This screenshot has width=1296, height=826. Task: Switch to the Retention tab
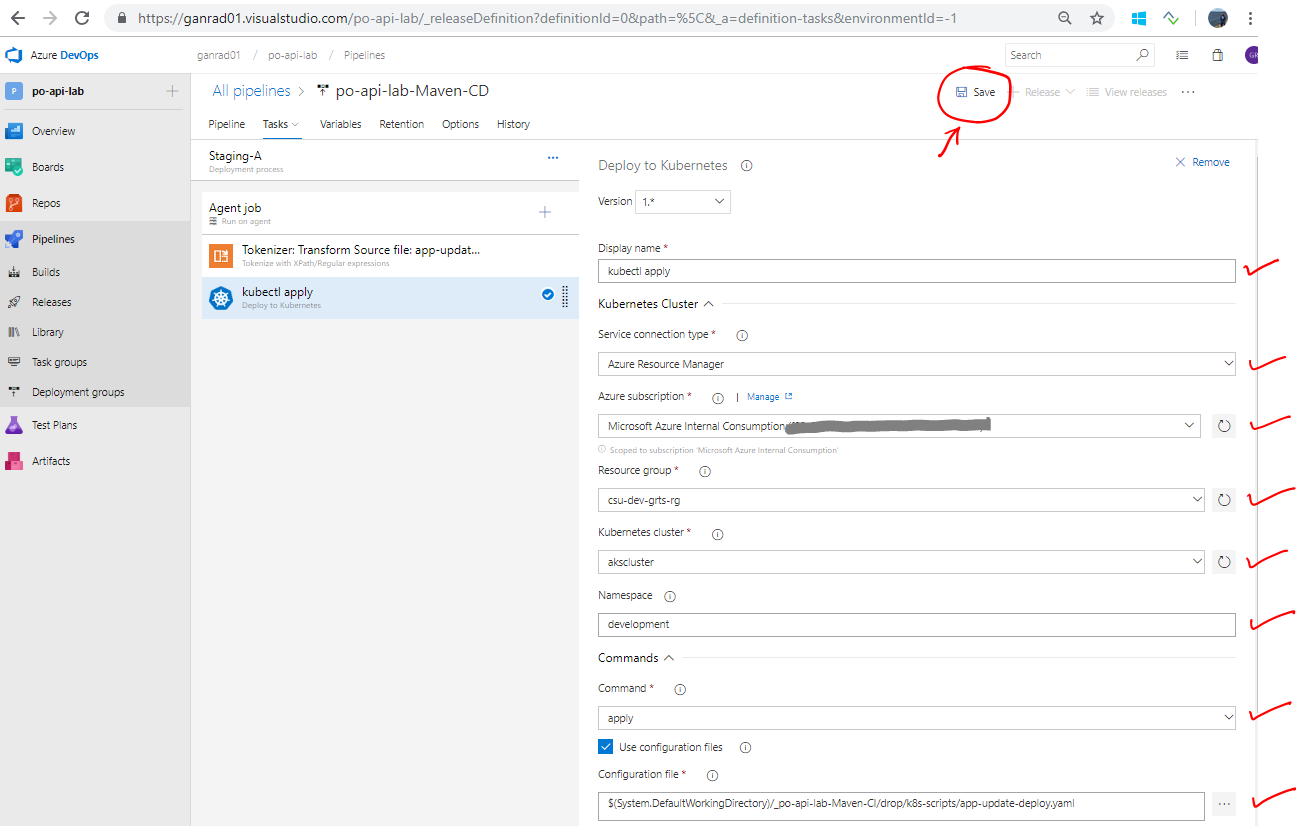[402, 124]
